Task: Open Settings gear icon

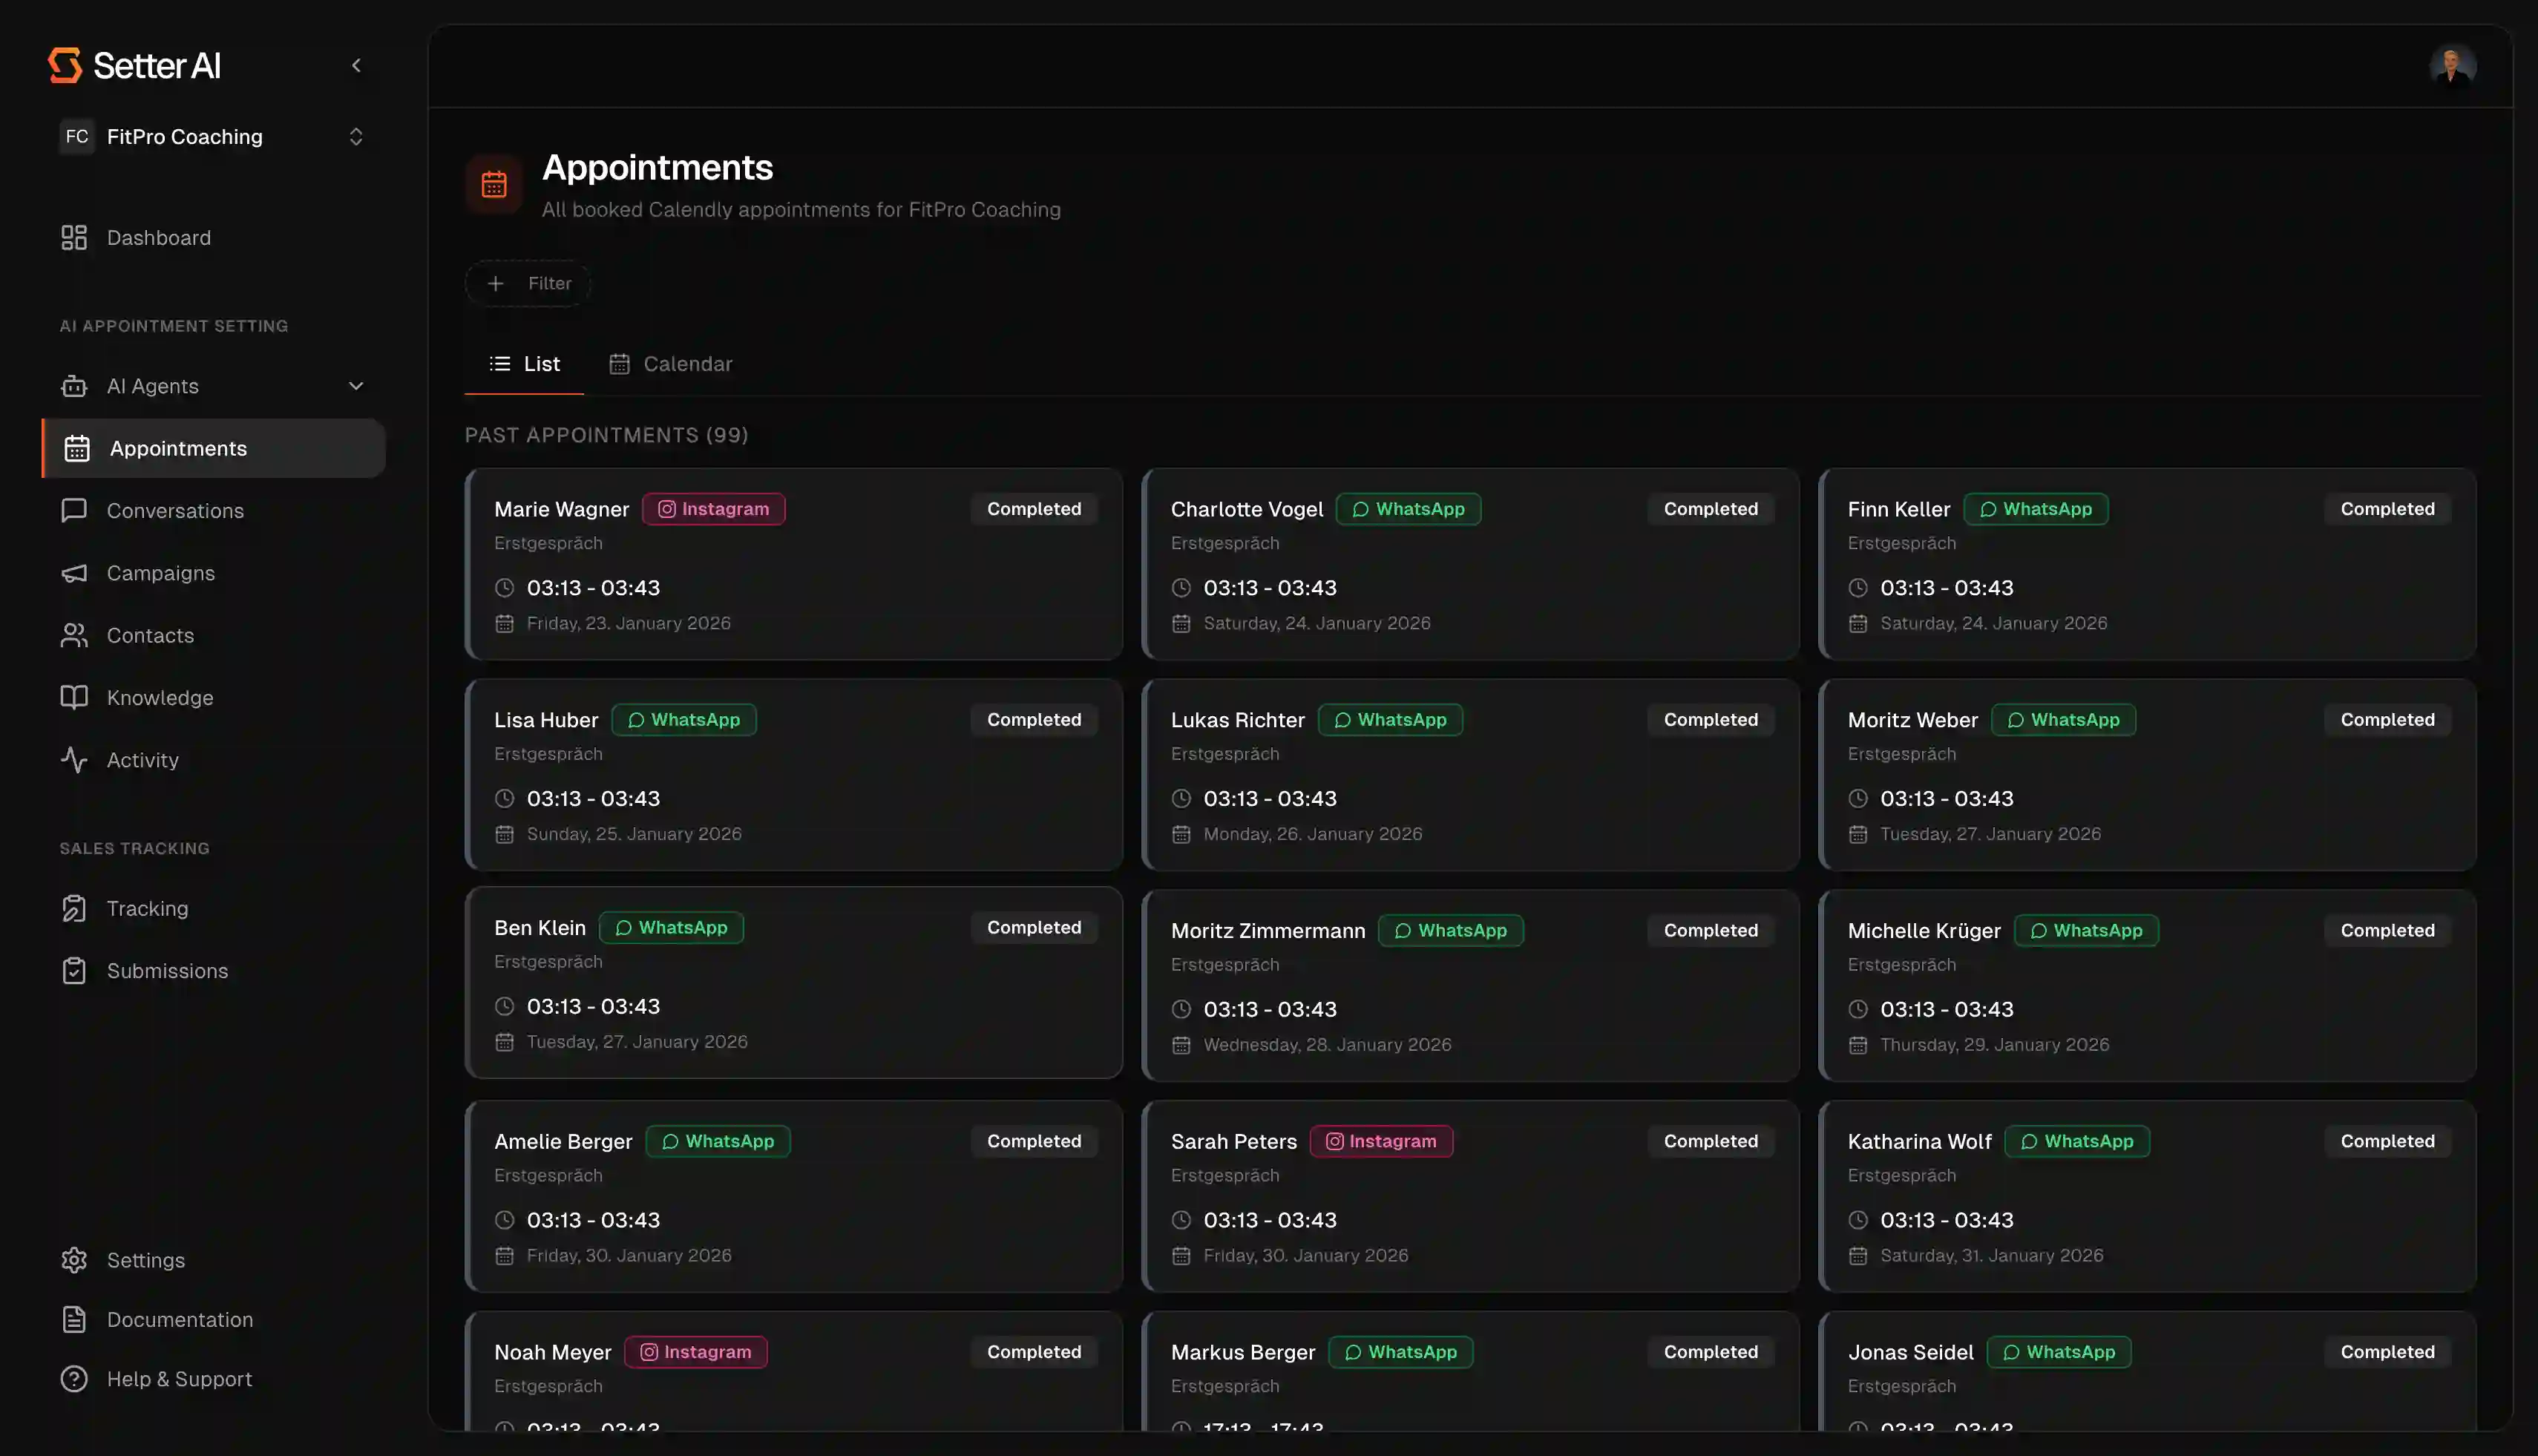Action: [x=74, y=1260]
